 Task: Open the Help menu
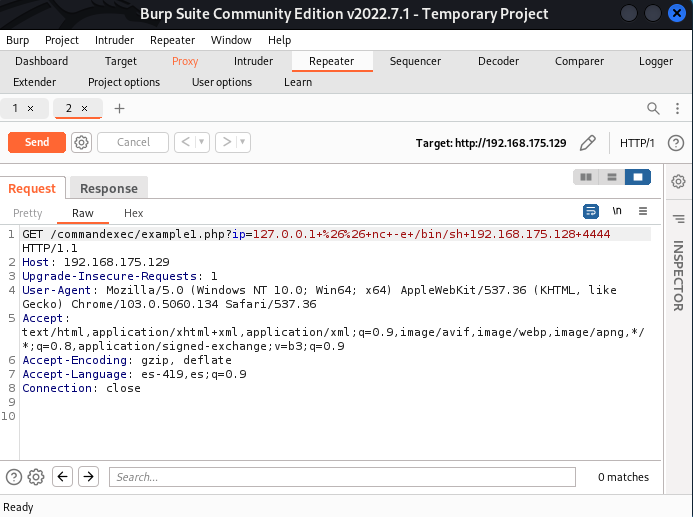tap(279, 40)
